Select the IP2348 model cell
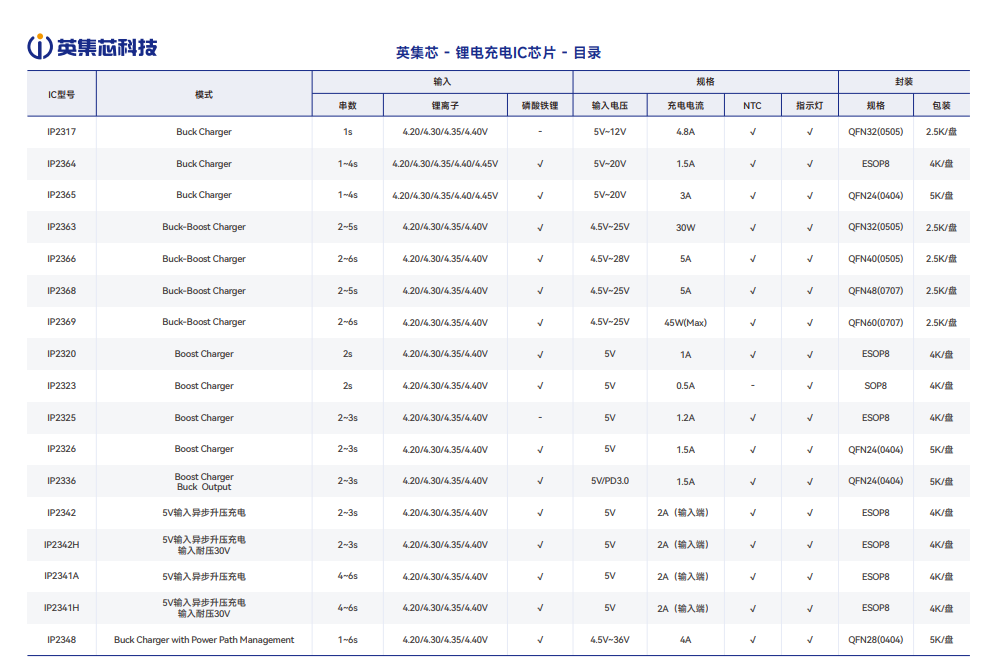This screenshot has height=672, width=999. pos(61,640)
